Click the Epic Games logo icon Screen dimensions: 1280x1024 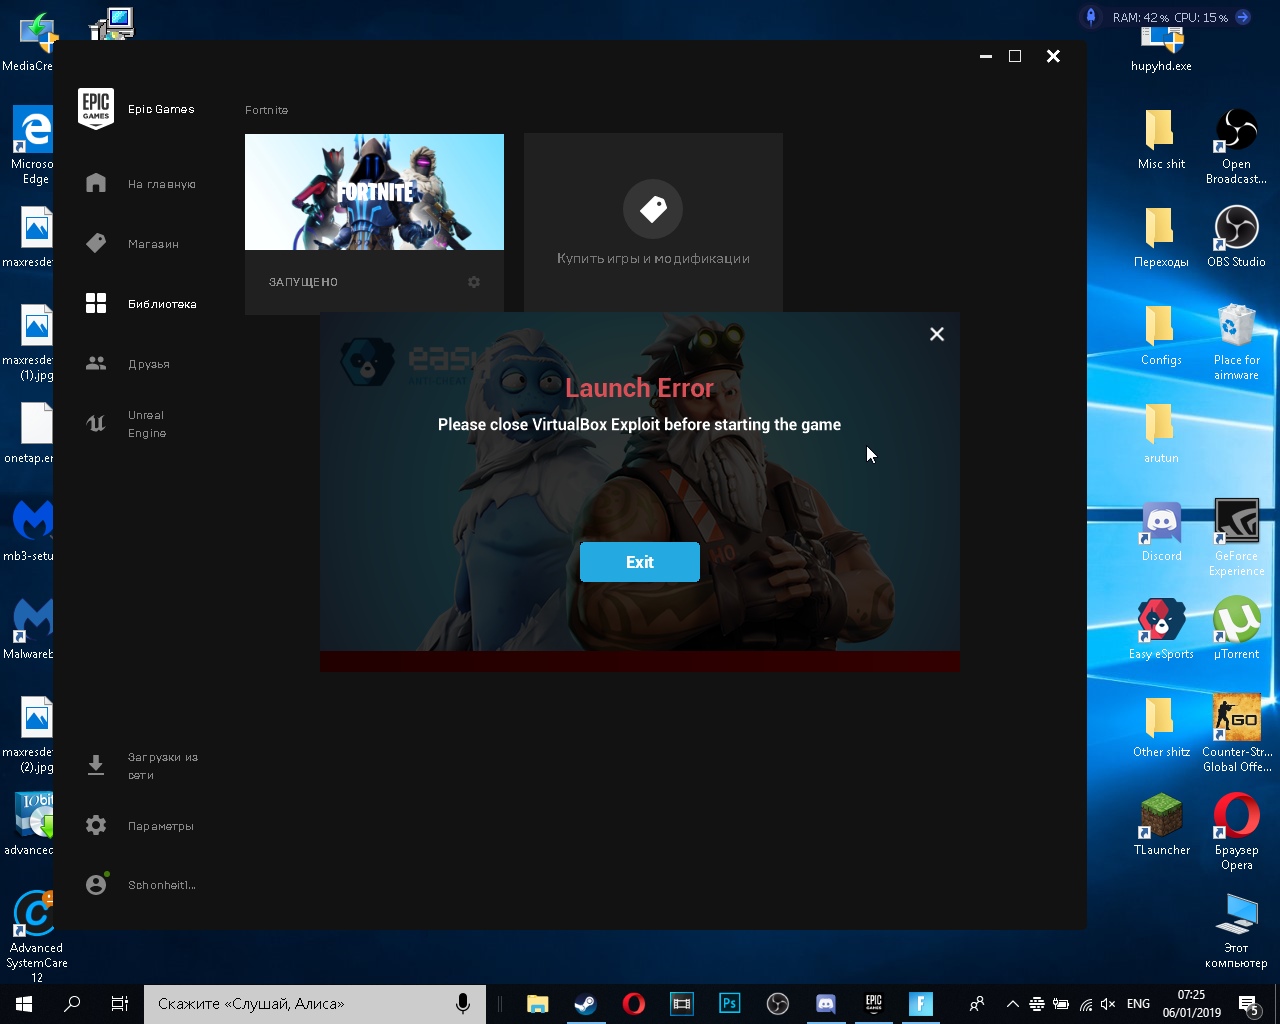tap(96, 108)
